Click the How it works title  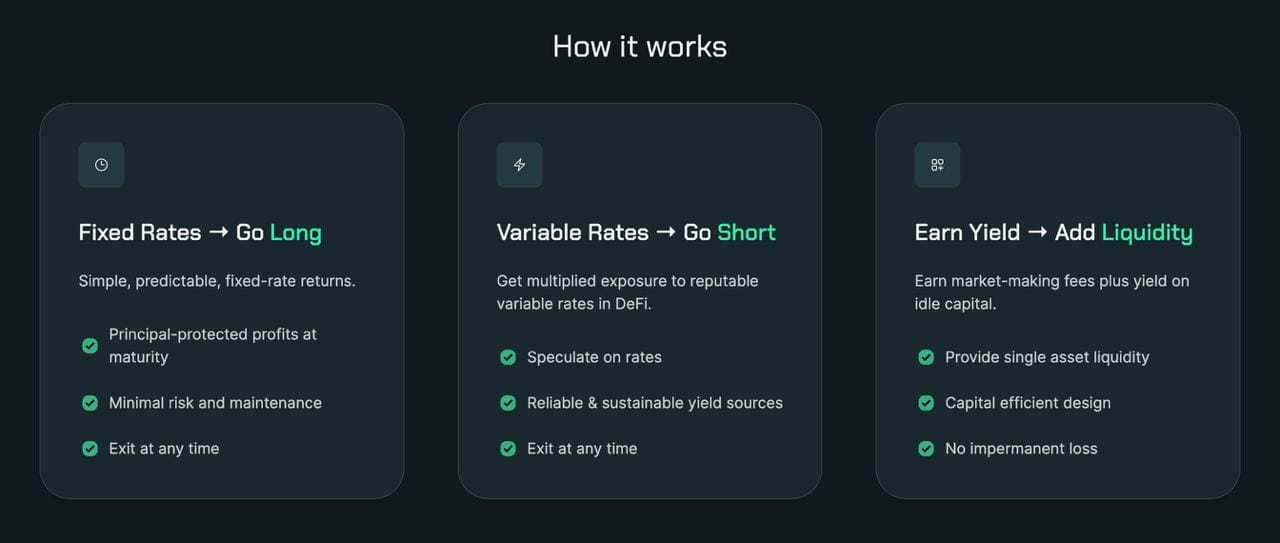(640, 46)
